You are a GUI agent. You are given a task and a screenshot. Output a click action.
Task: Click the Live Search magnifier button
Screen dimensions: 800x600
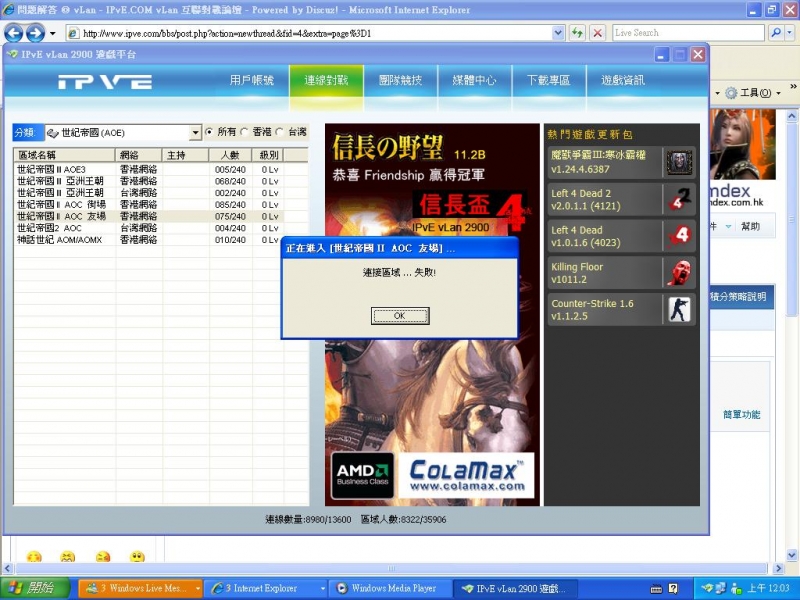click(x=776, y=33)
